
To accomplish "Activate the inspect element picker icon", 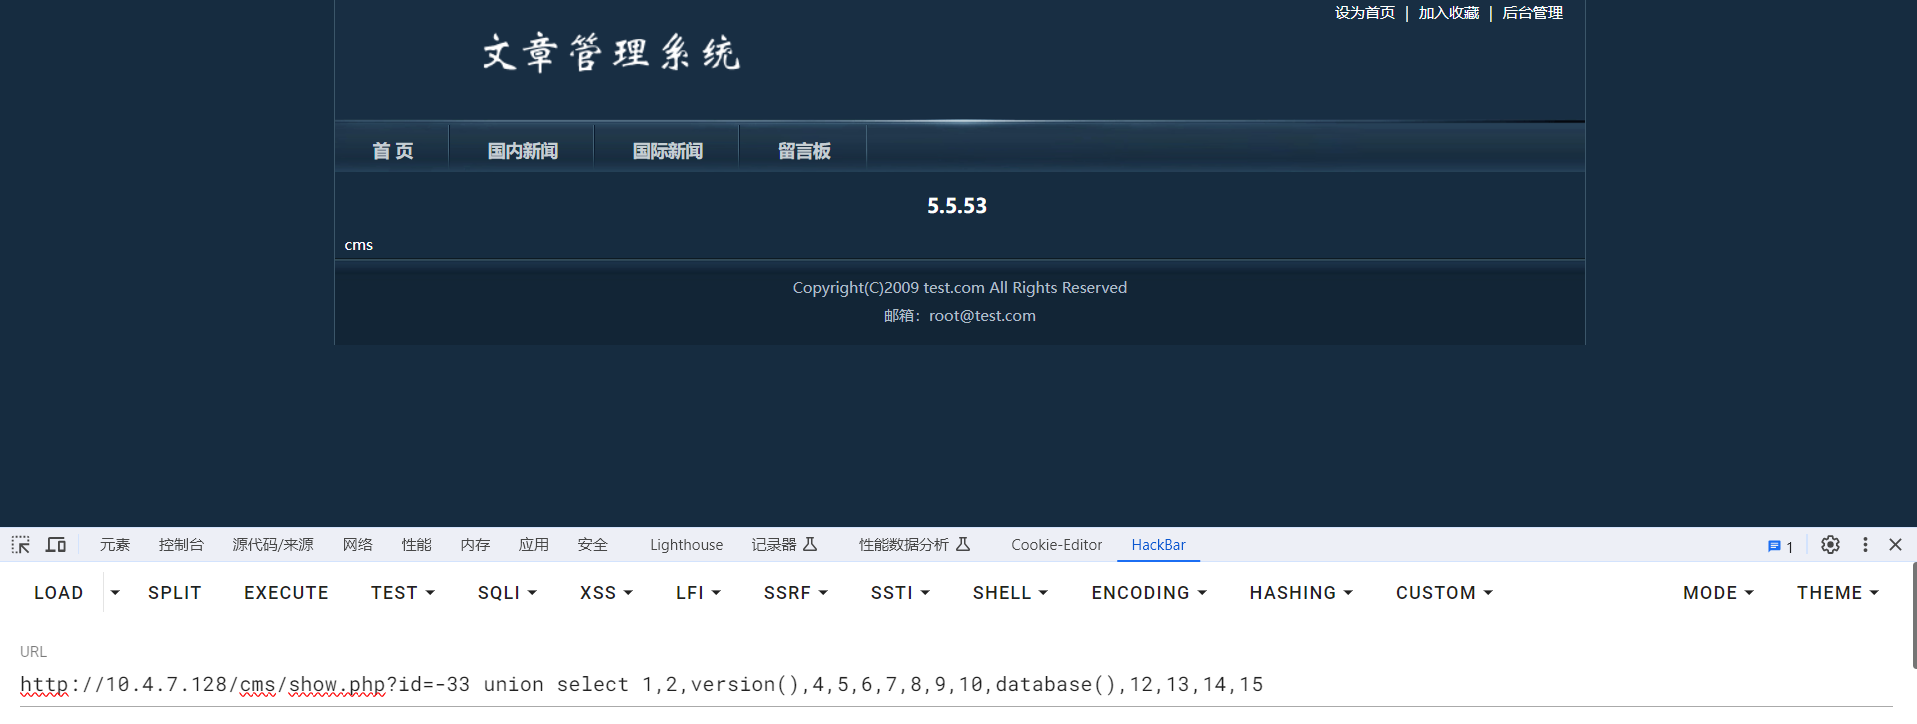I will (21, 545).
